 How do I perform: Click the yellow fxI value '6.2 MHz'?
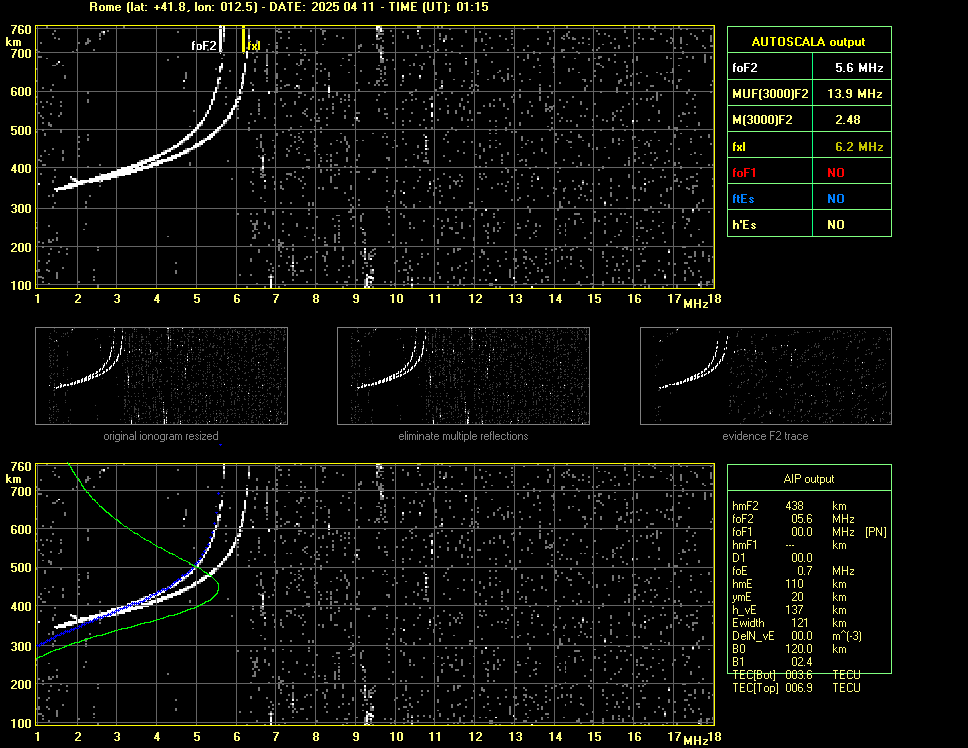(859, 147)
